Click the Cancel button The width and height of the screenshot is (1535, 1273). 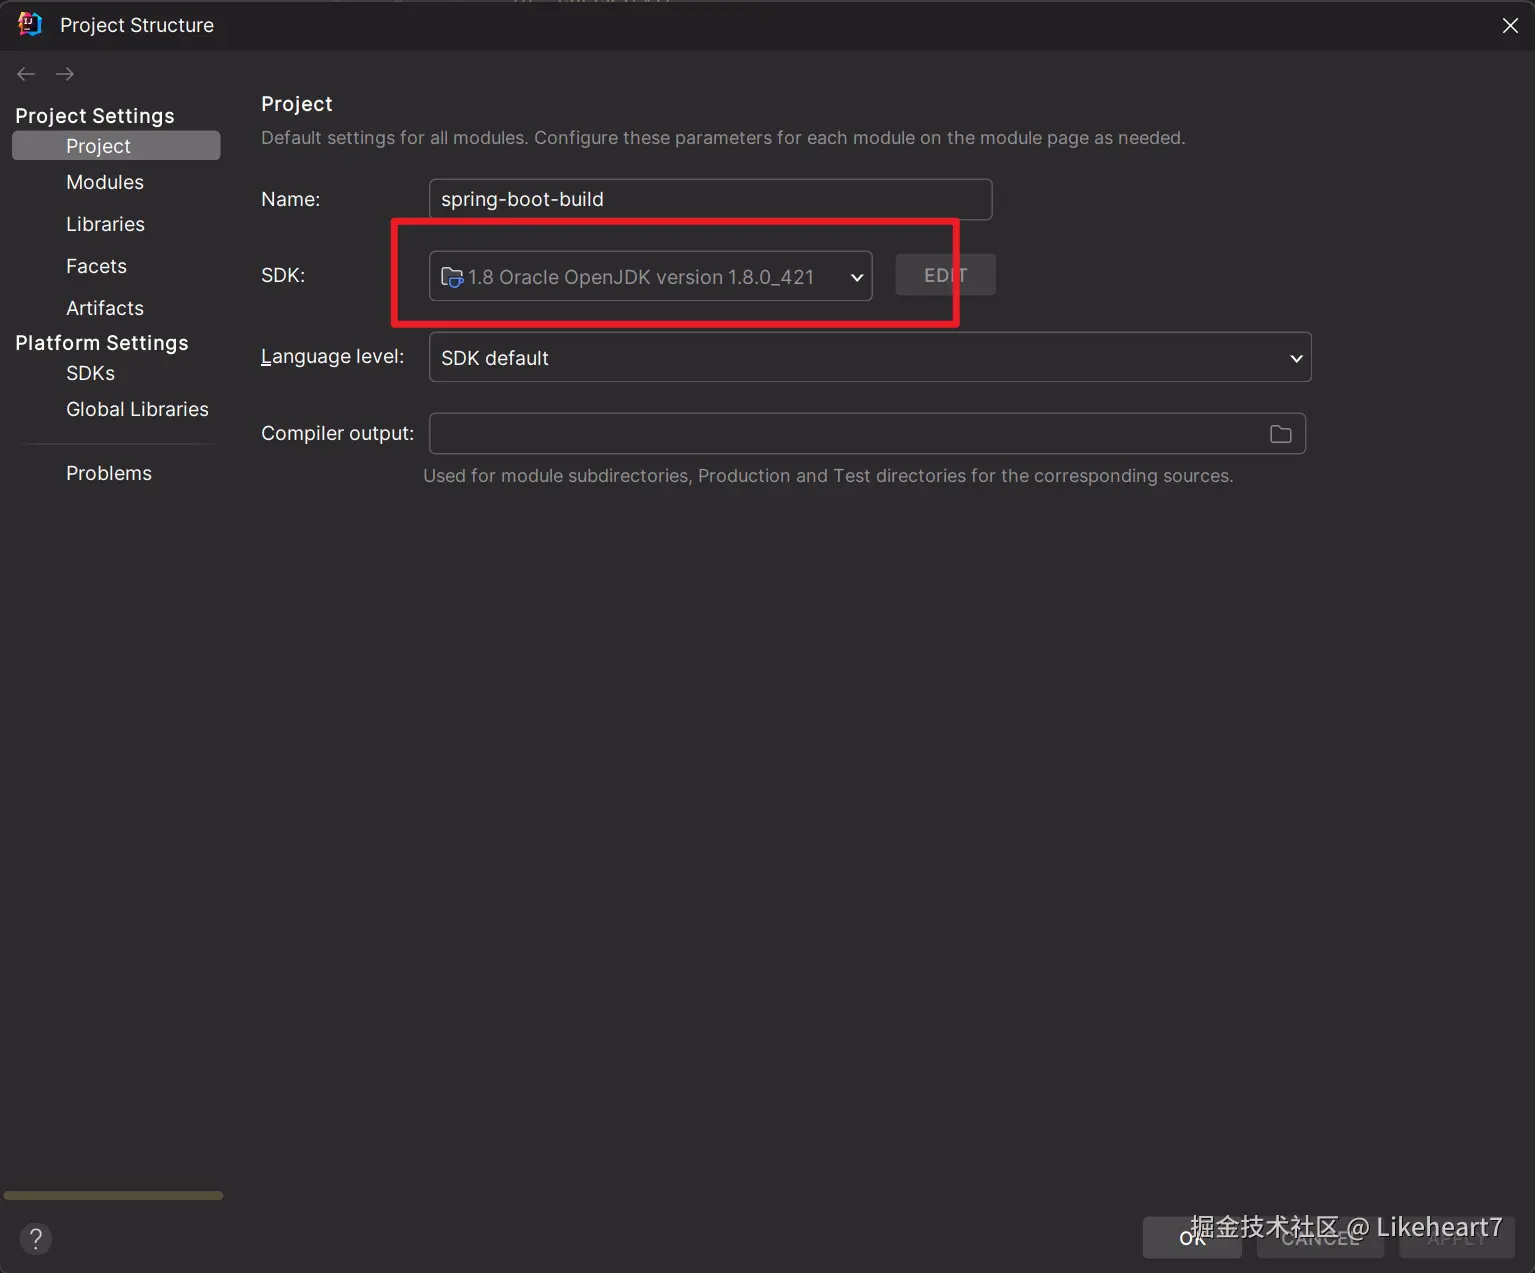tap(1320, 1238)
